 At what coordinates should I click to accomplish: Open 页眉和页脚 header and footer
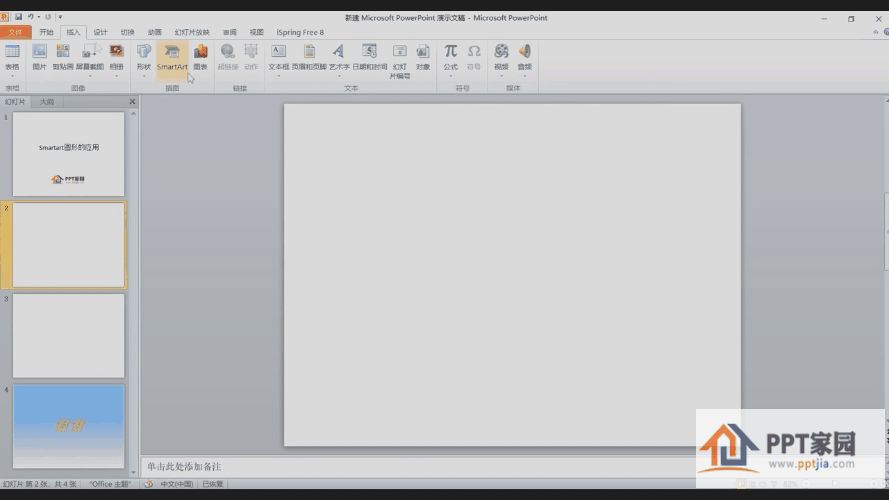pyautogui.click(x=309, y=57)
